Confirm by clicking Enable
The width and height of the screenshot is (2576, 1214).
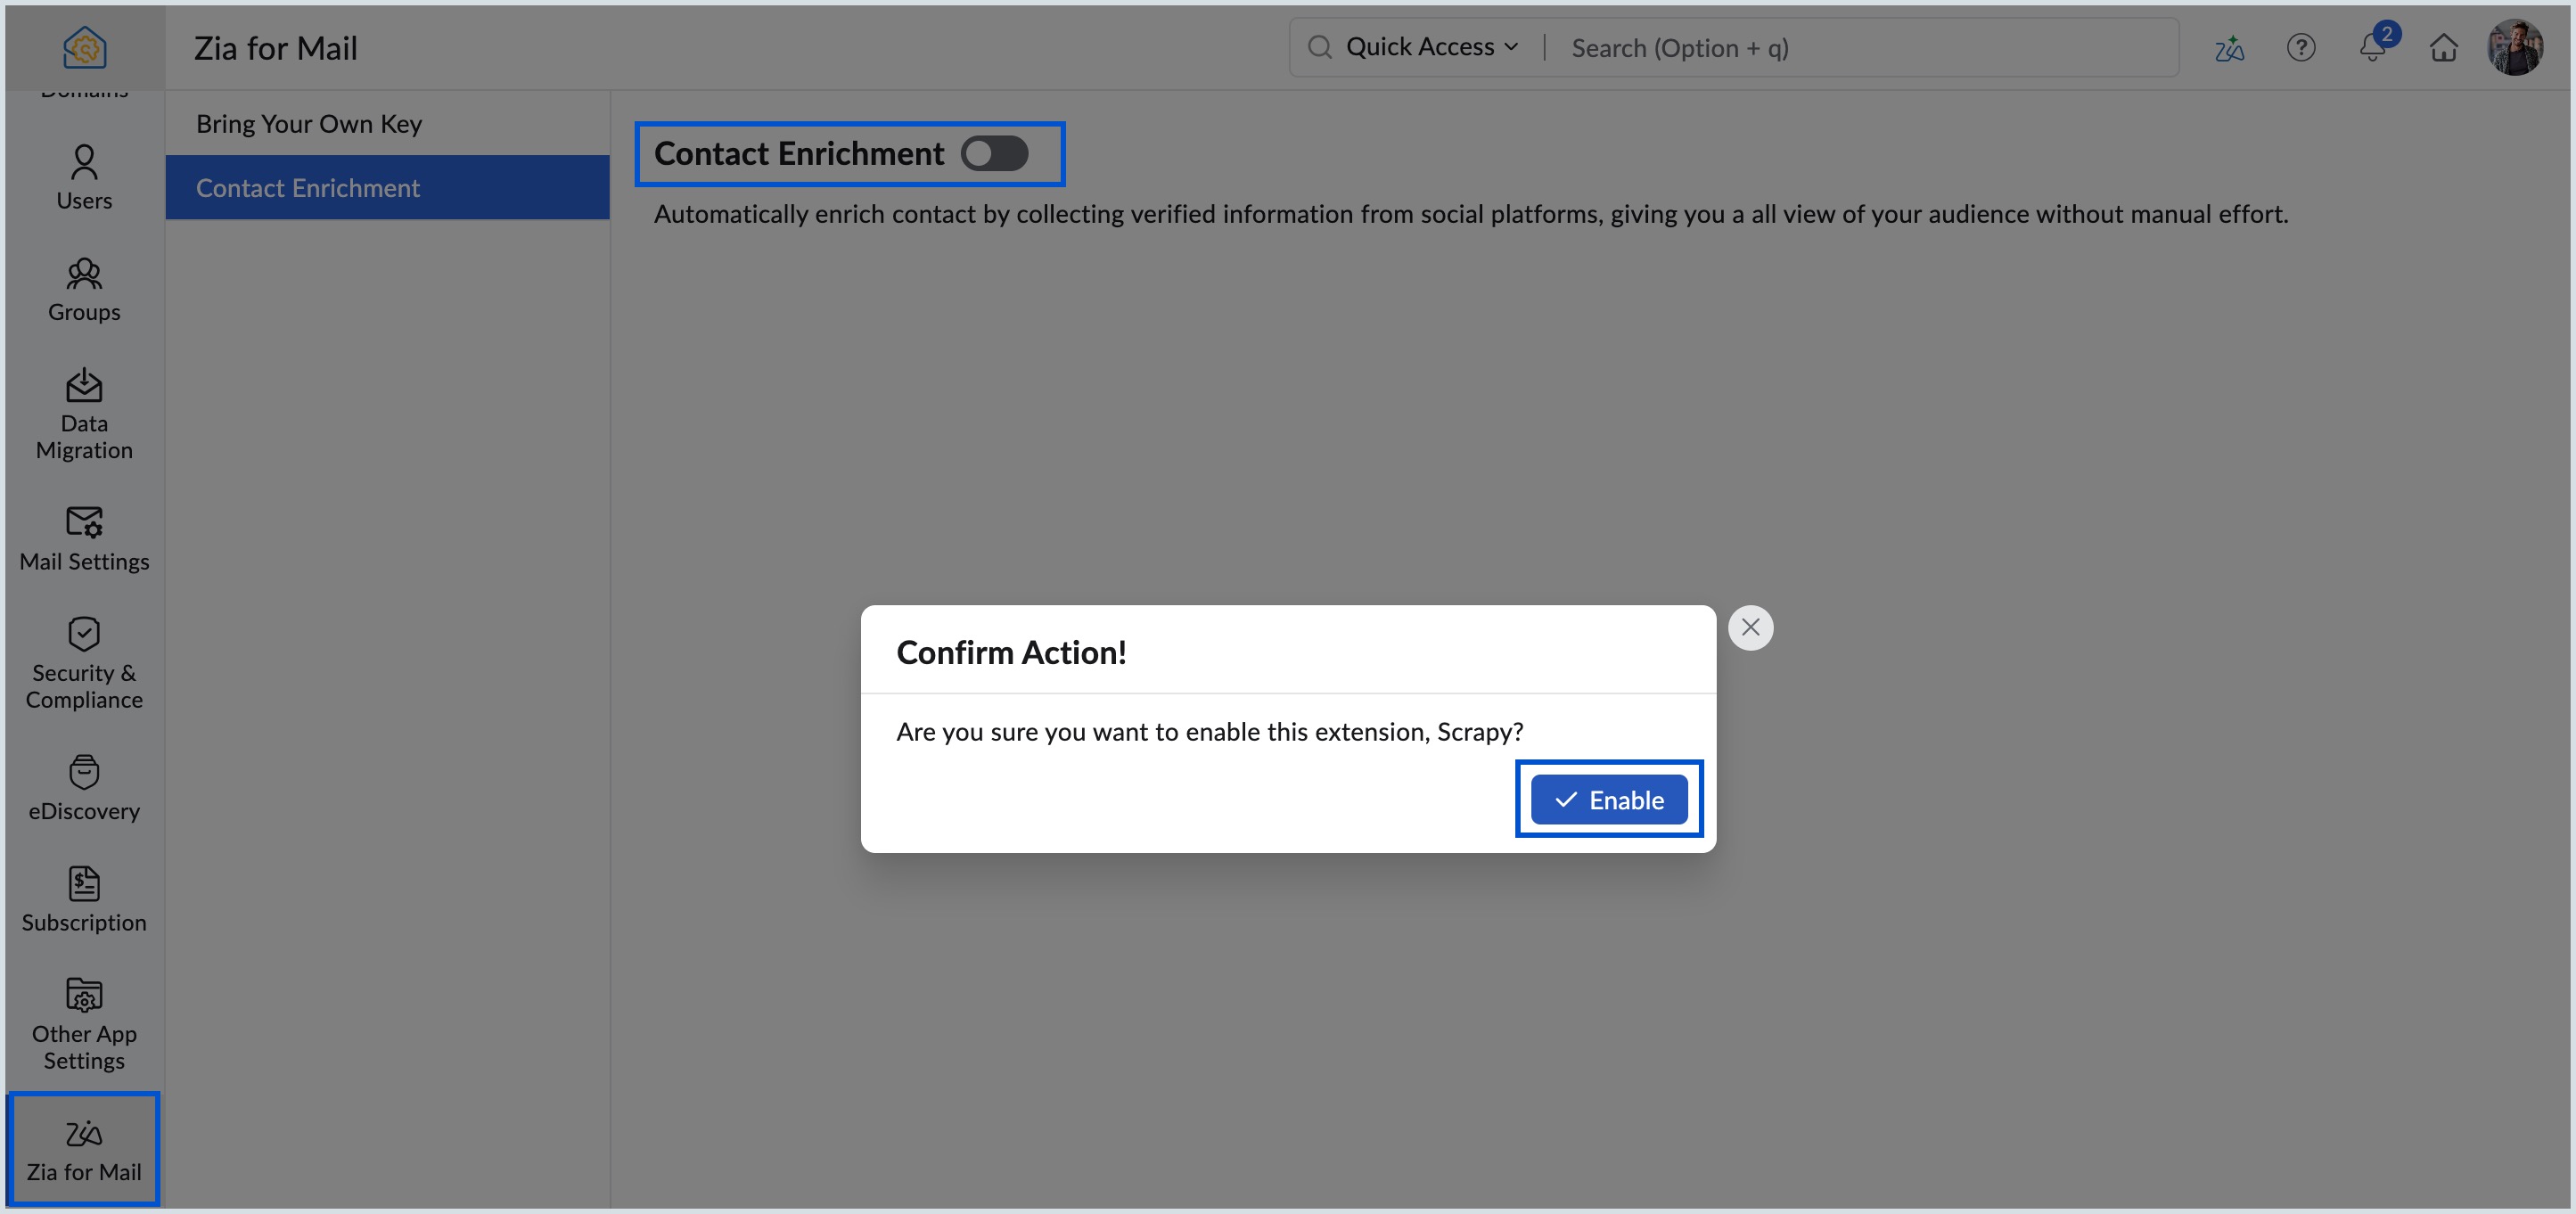click(x=1608, y=799)
